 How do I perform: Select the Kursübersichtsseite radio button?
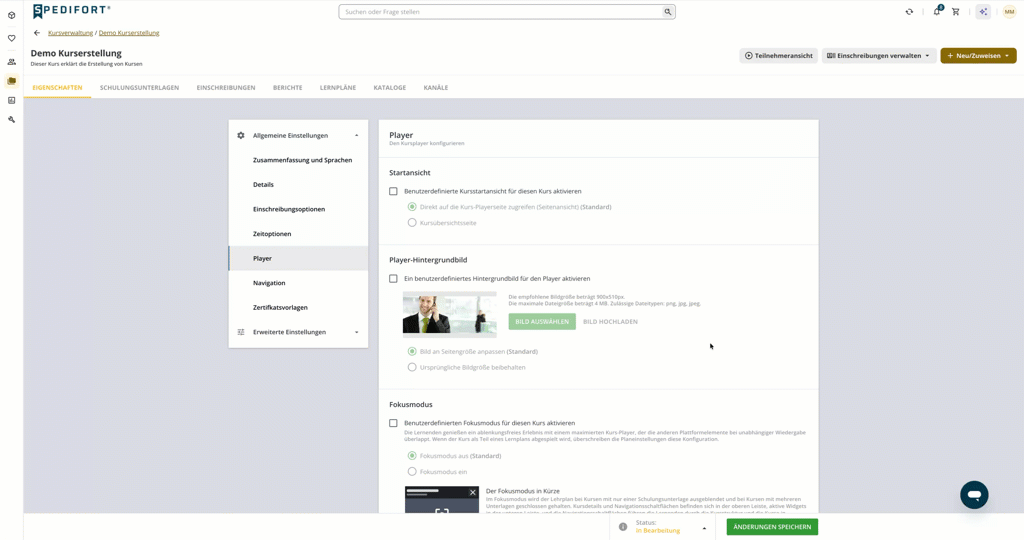click(412, 223)
